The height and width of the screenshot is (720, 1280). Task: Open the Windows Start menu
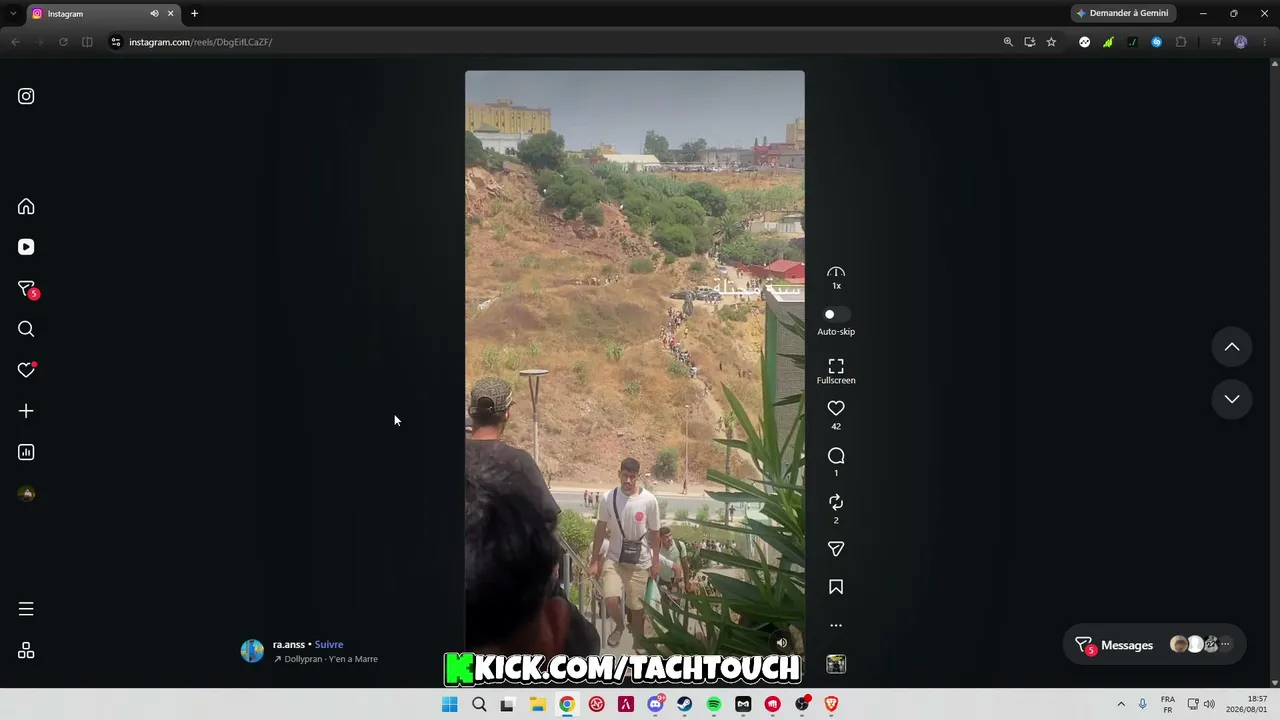pos(450,704)
